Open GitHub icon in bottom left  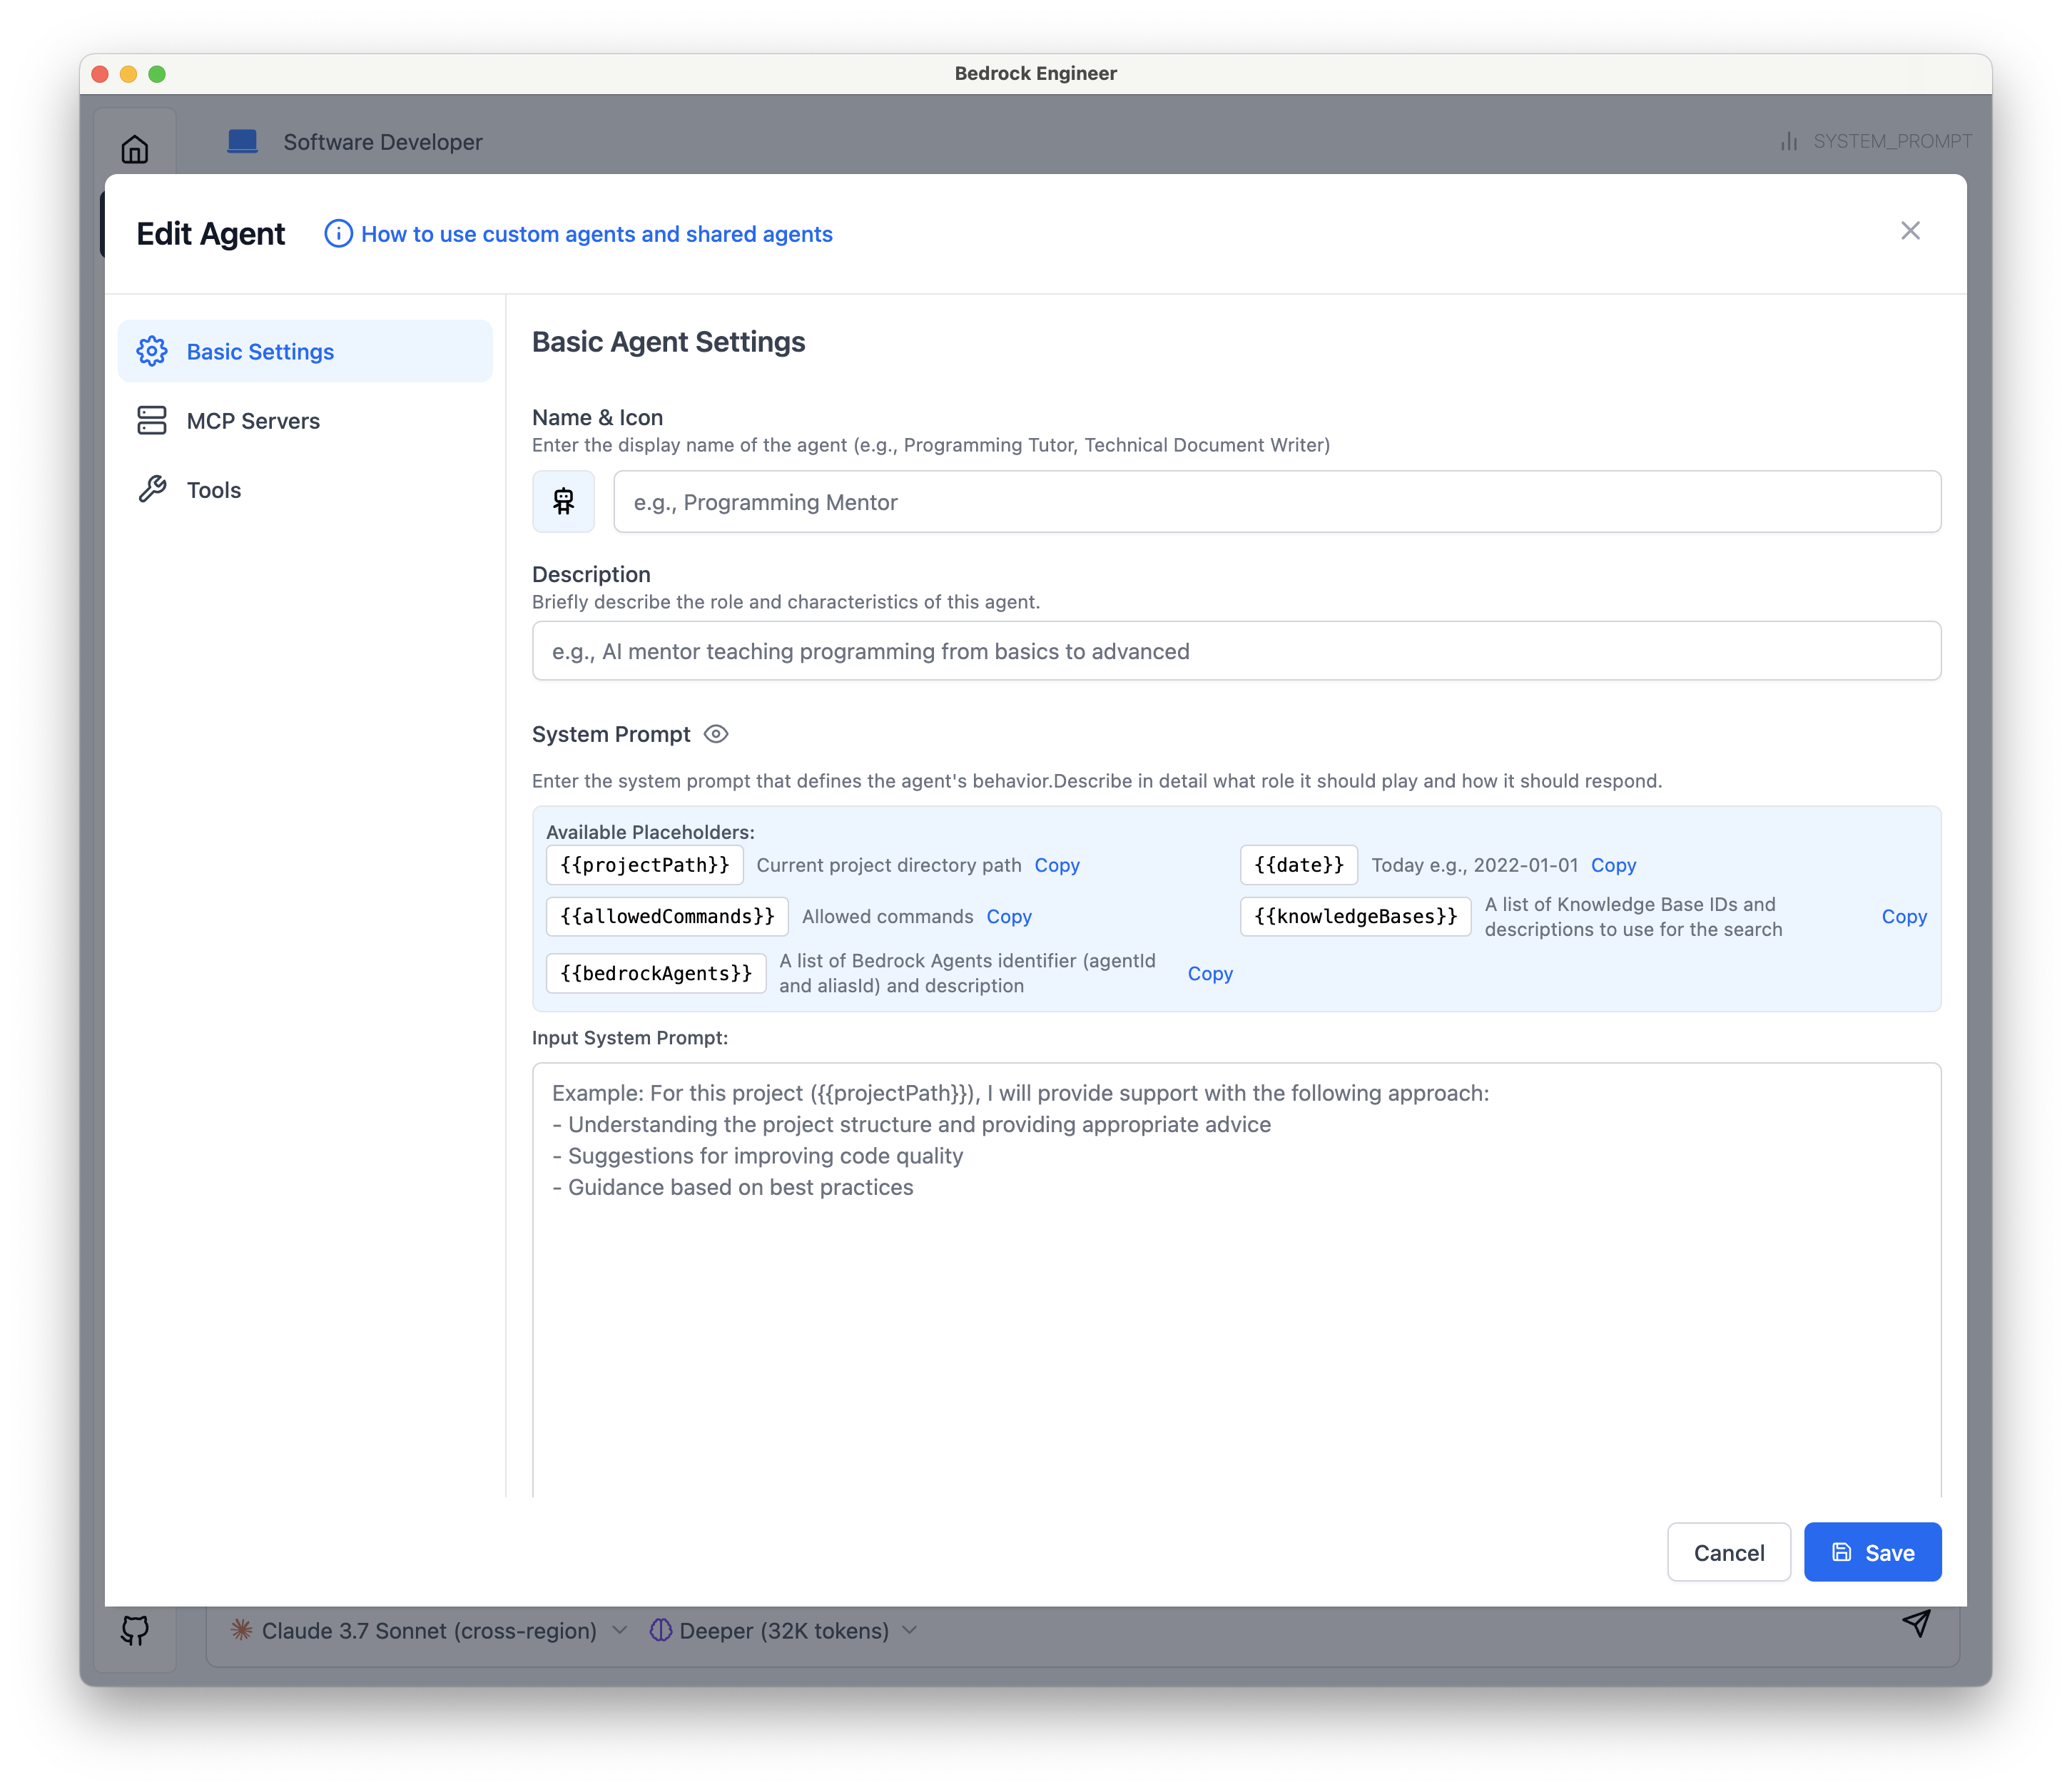(135, 1631)
